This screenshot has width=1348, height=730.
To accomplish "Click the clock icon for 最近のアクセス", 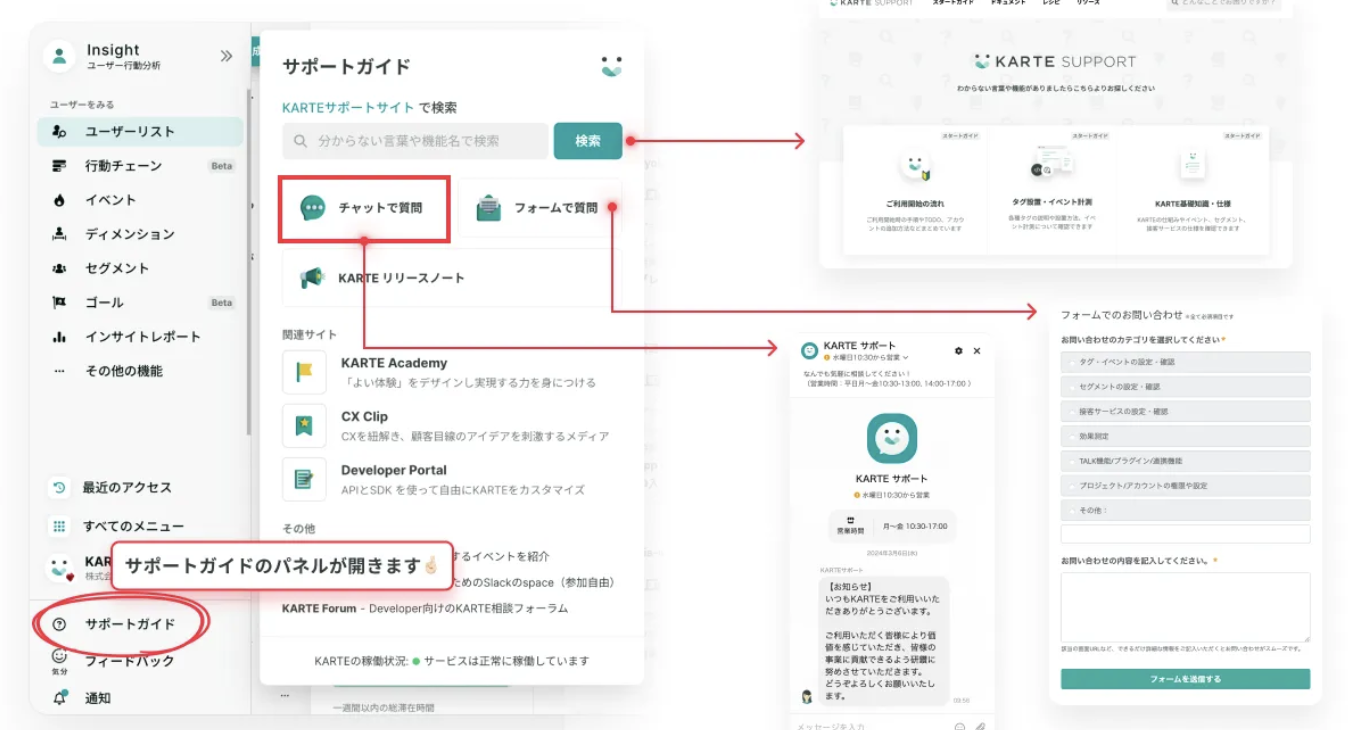I will pos(59,488).
